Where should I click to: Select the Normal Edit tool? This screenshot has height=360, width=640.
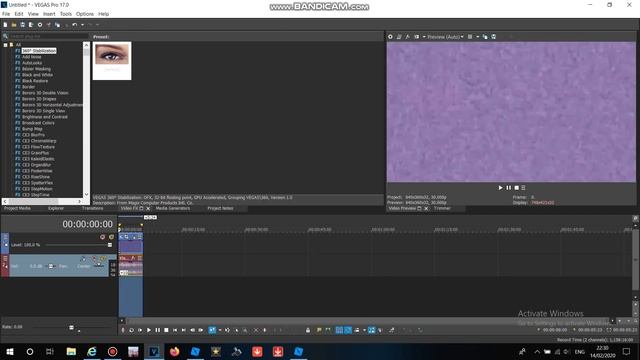point(212,330)
